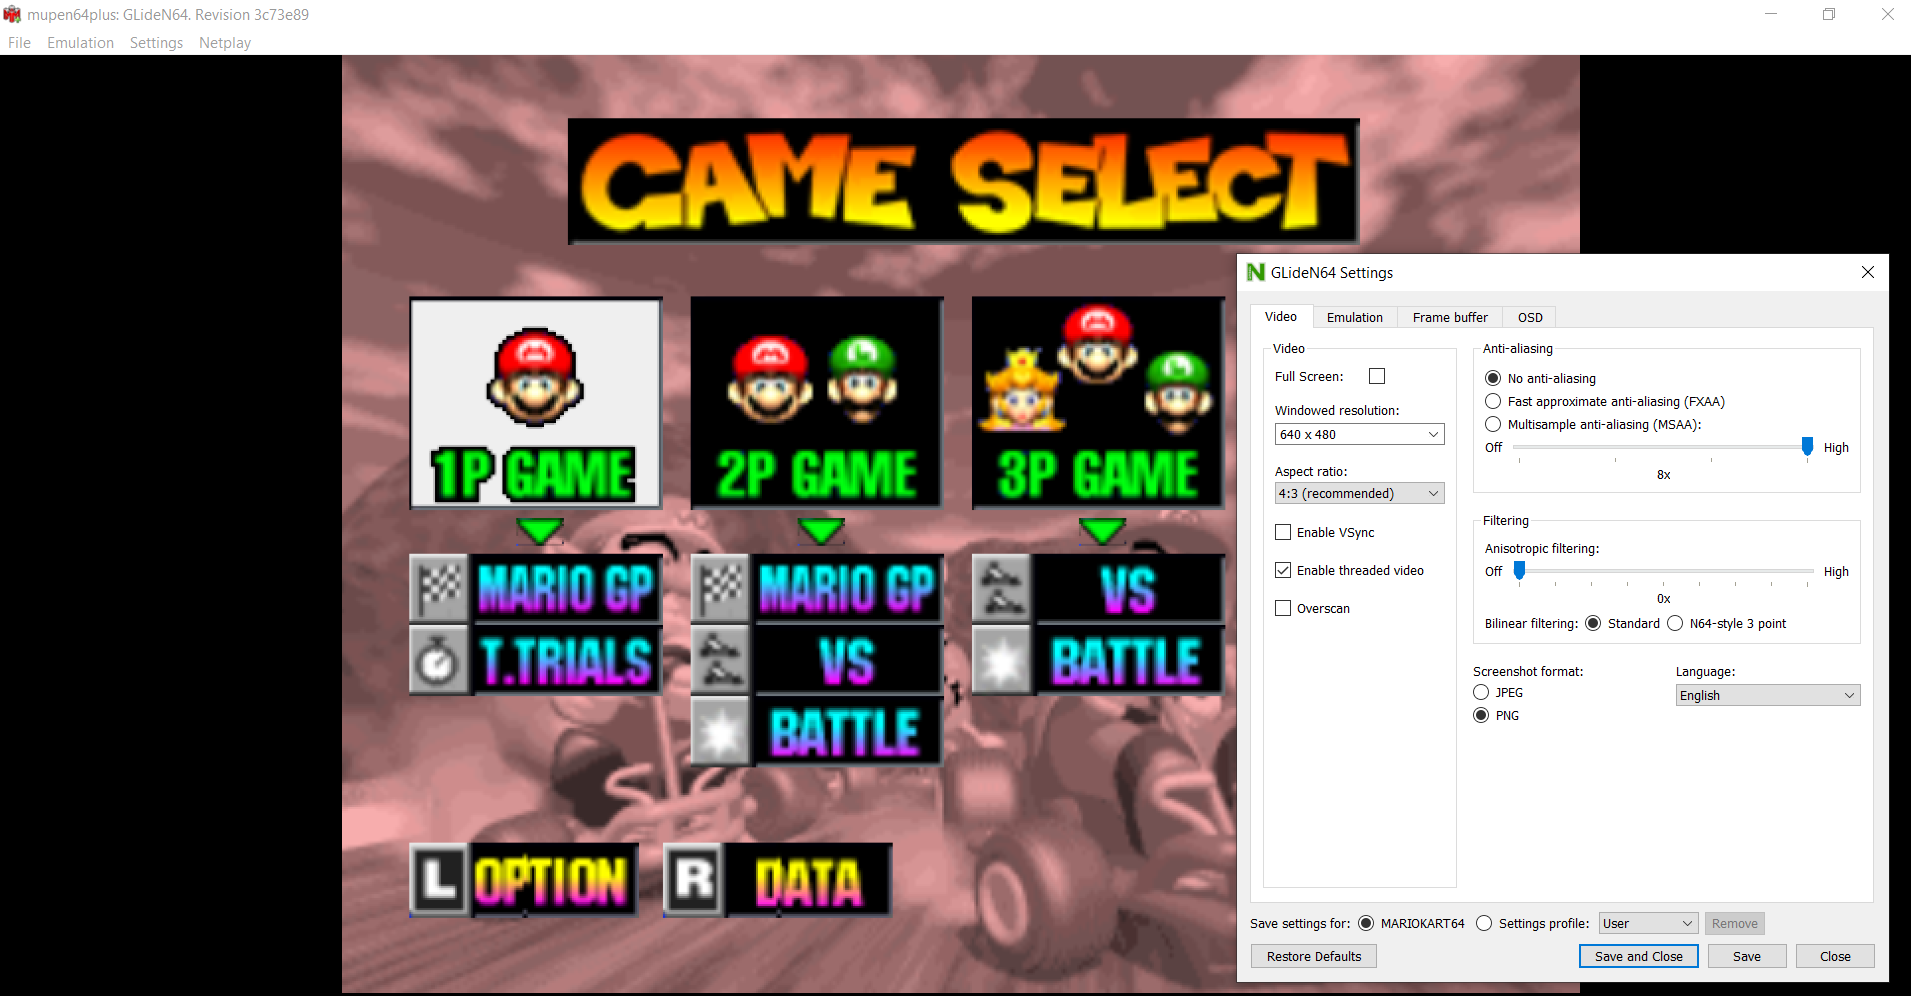
Task: Click the Anisotropic filtering slider handle
Action: click(x=1519, y=570)
